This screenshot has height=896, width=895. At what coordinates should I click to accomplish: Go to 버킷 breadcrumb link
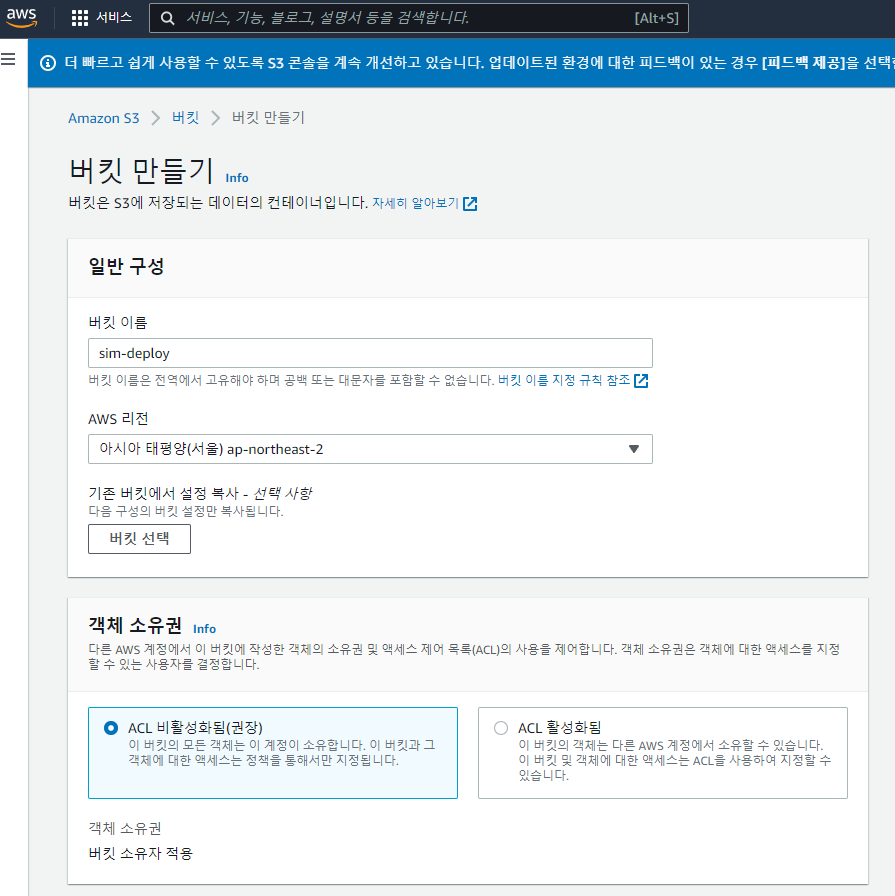tap(185, 118)
